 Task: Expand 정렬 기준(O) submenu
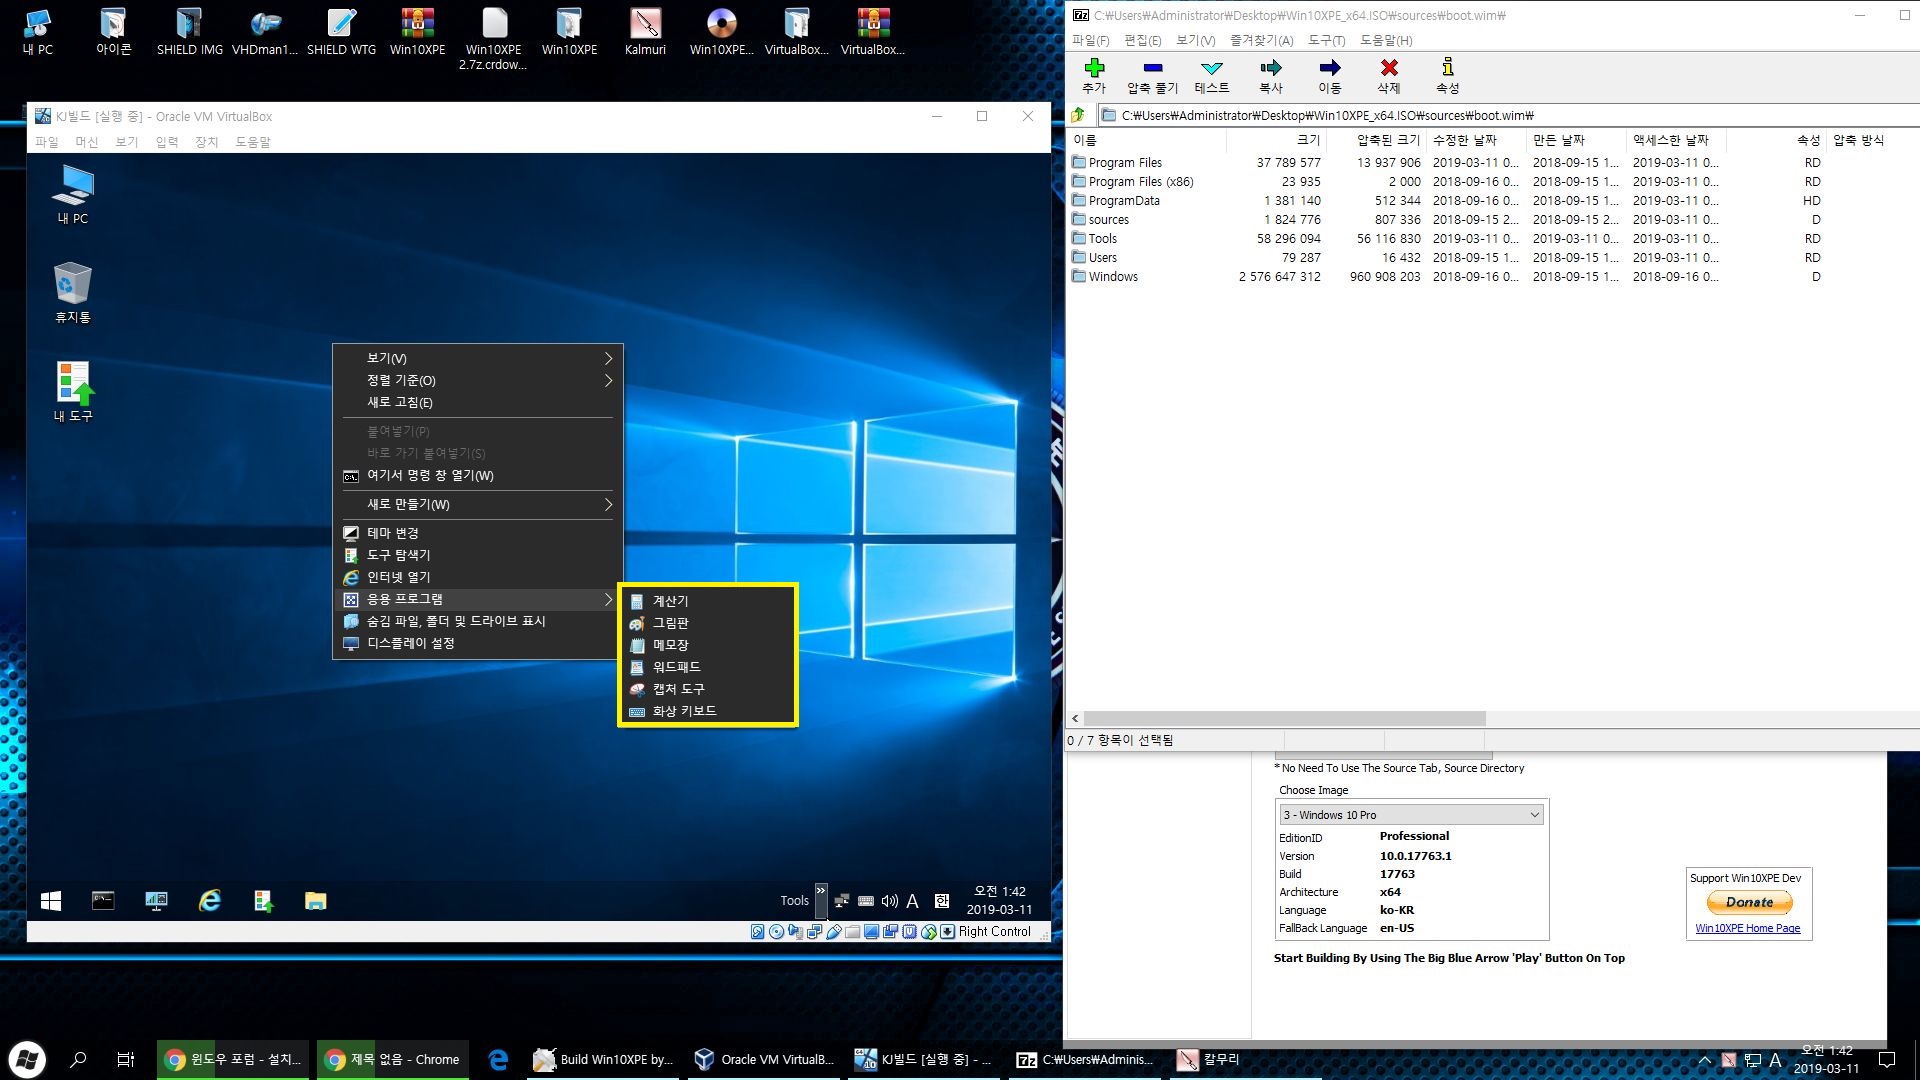point(477,380)
